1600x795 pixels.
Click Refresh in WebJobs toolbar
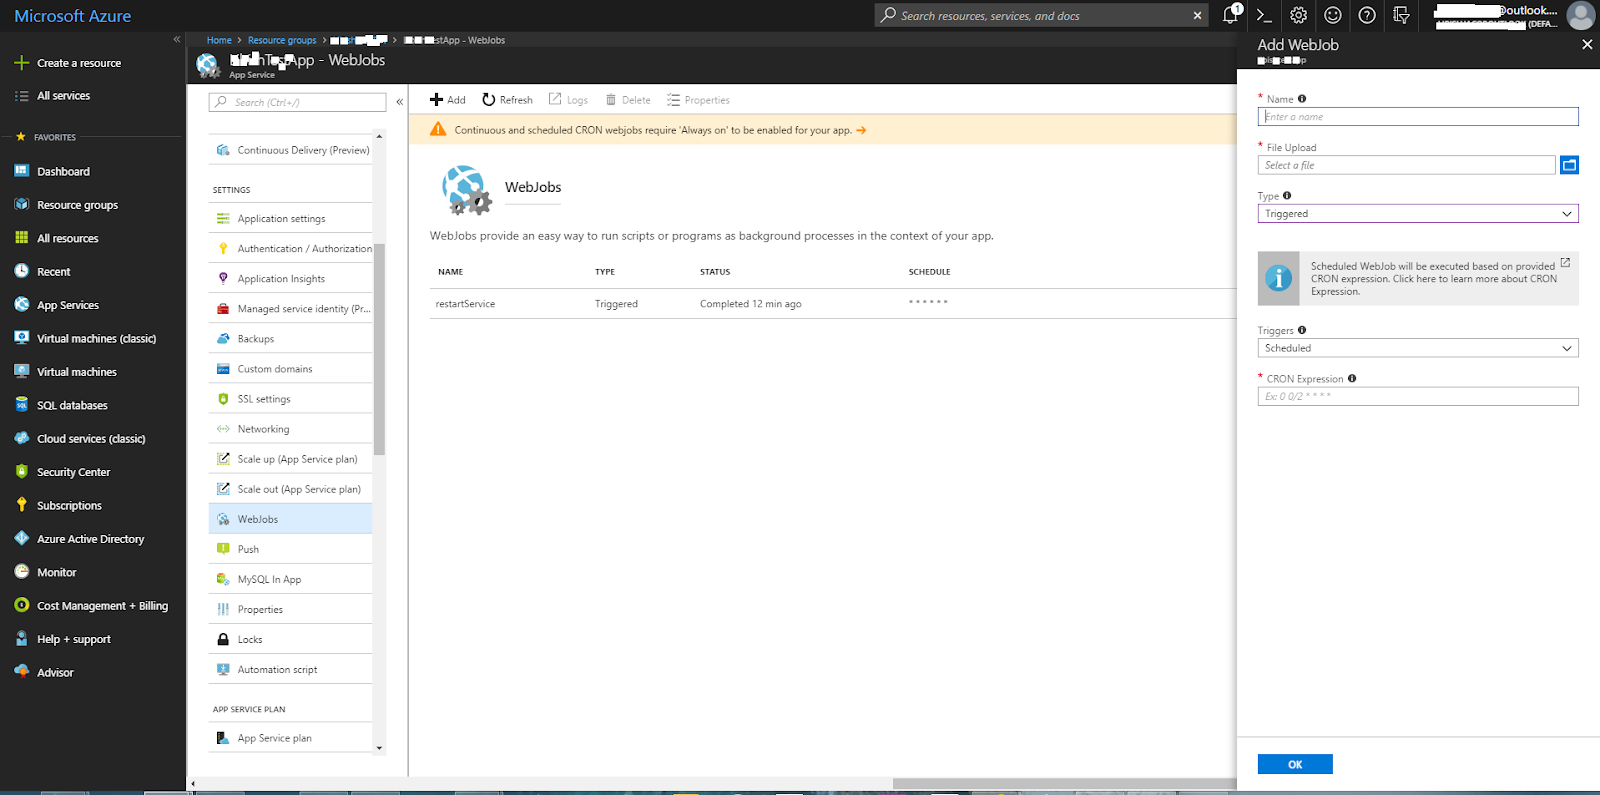[x=507, y=100]
